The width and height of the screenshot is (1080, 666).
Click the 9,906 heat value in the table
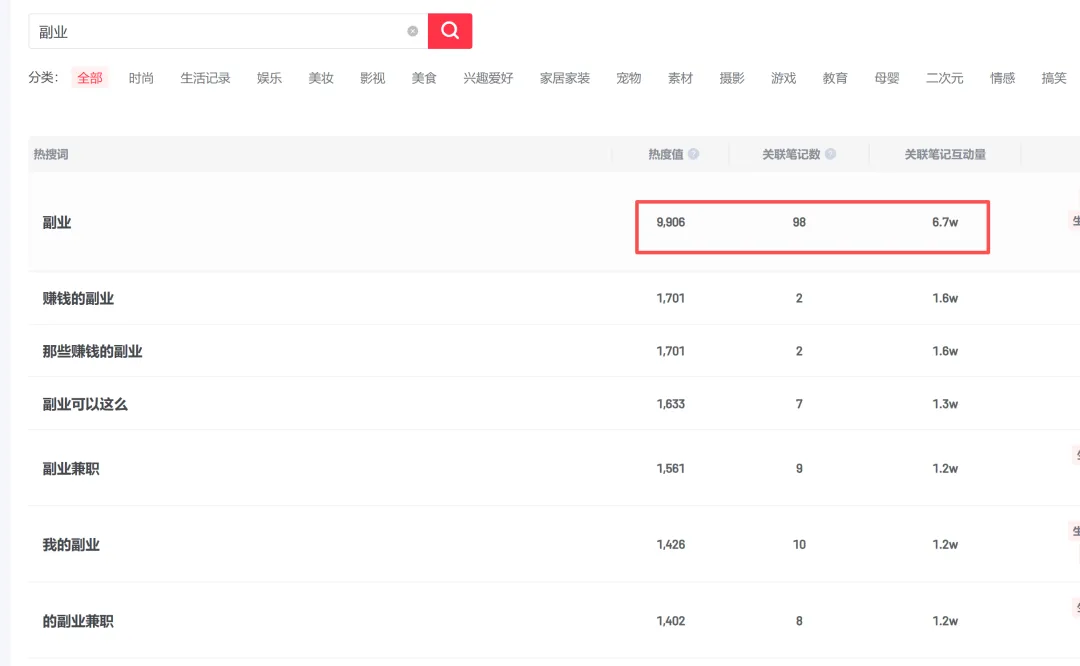(x=671, y=222)
